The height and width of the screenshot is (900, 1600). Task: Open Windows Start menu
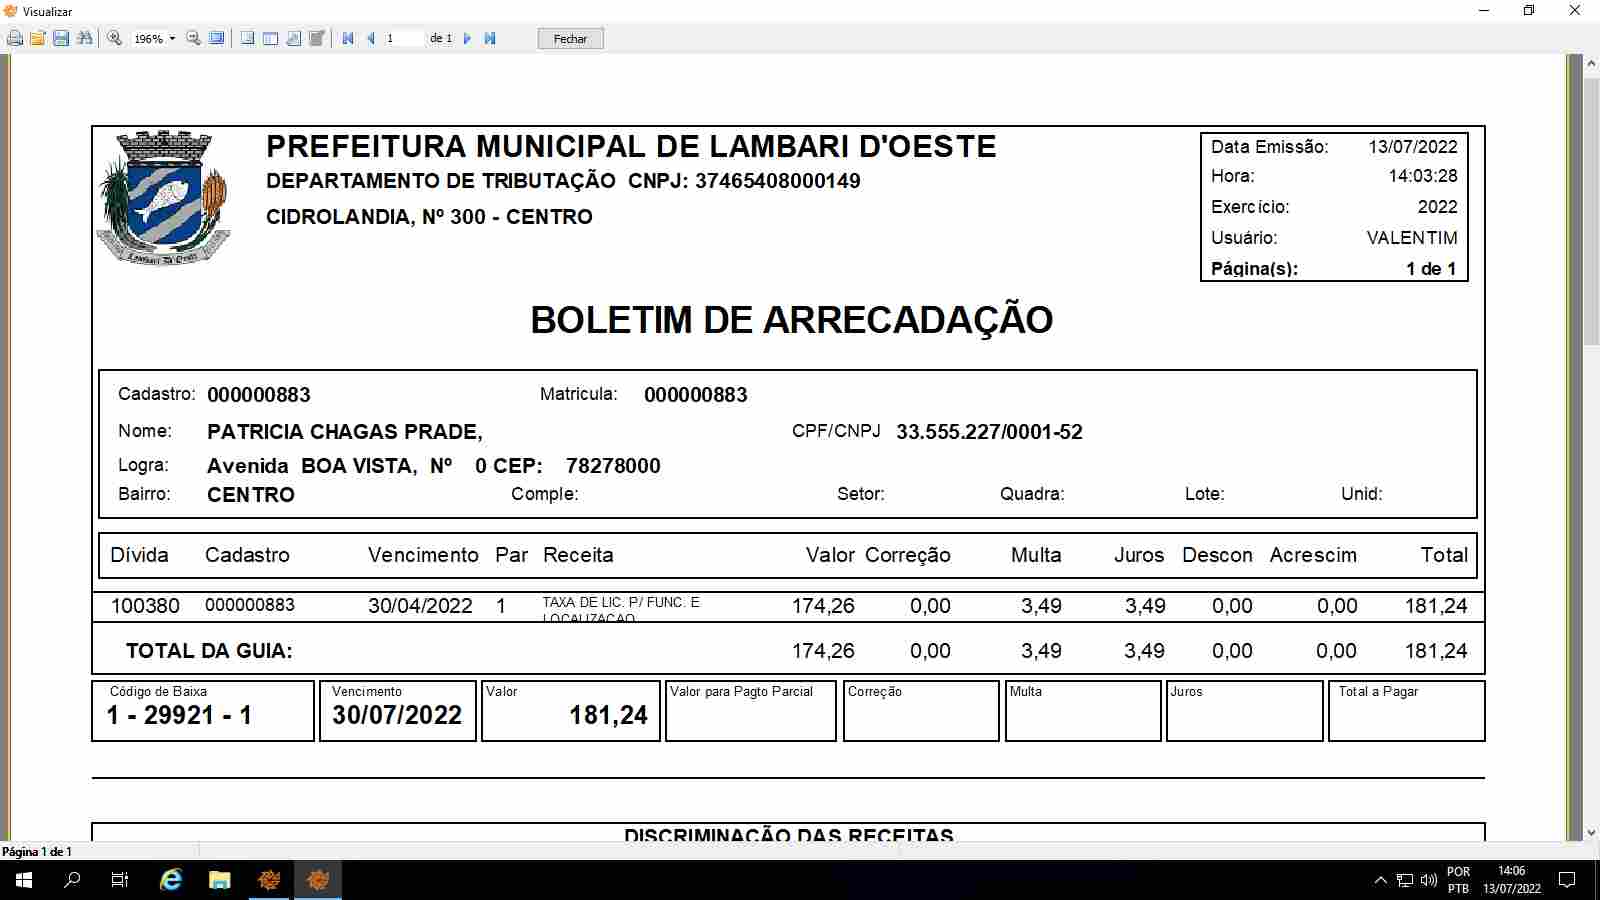[24, 880]
